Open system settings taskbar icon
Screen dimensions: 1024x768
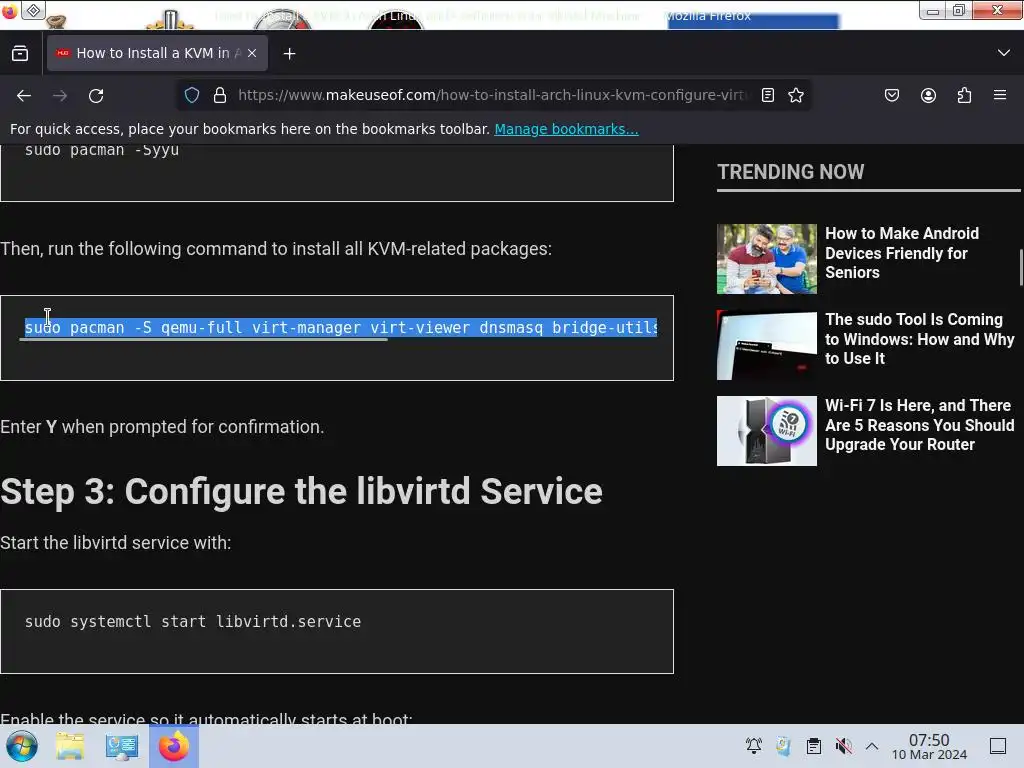pyautogui.click(x=121, y=746)
